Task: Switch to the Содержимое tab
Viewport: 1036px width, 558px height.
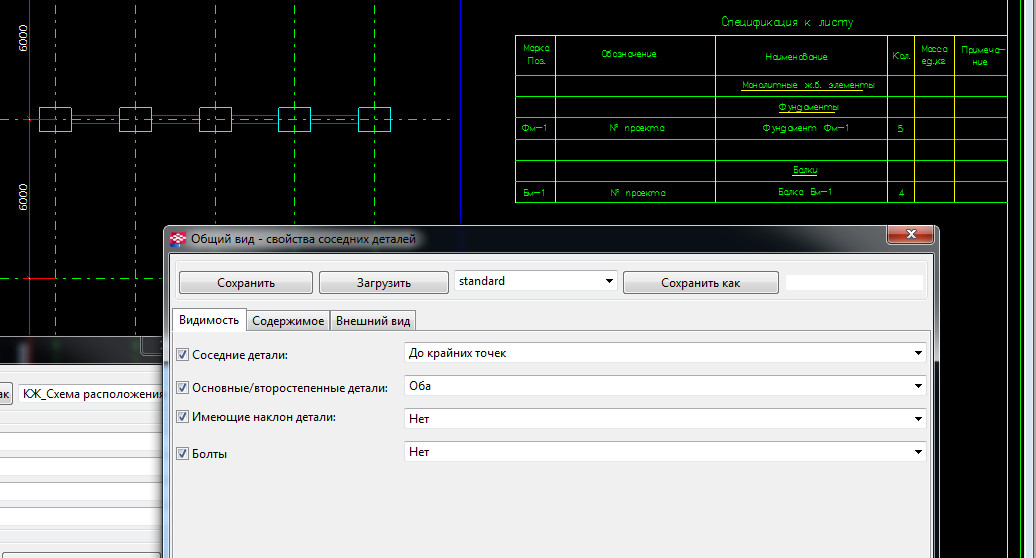Action: click(x=288, y=321)
